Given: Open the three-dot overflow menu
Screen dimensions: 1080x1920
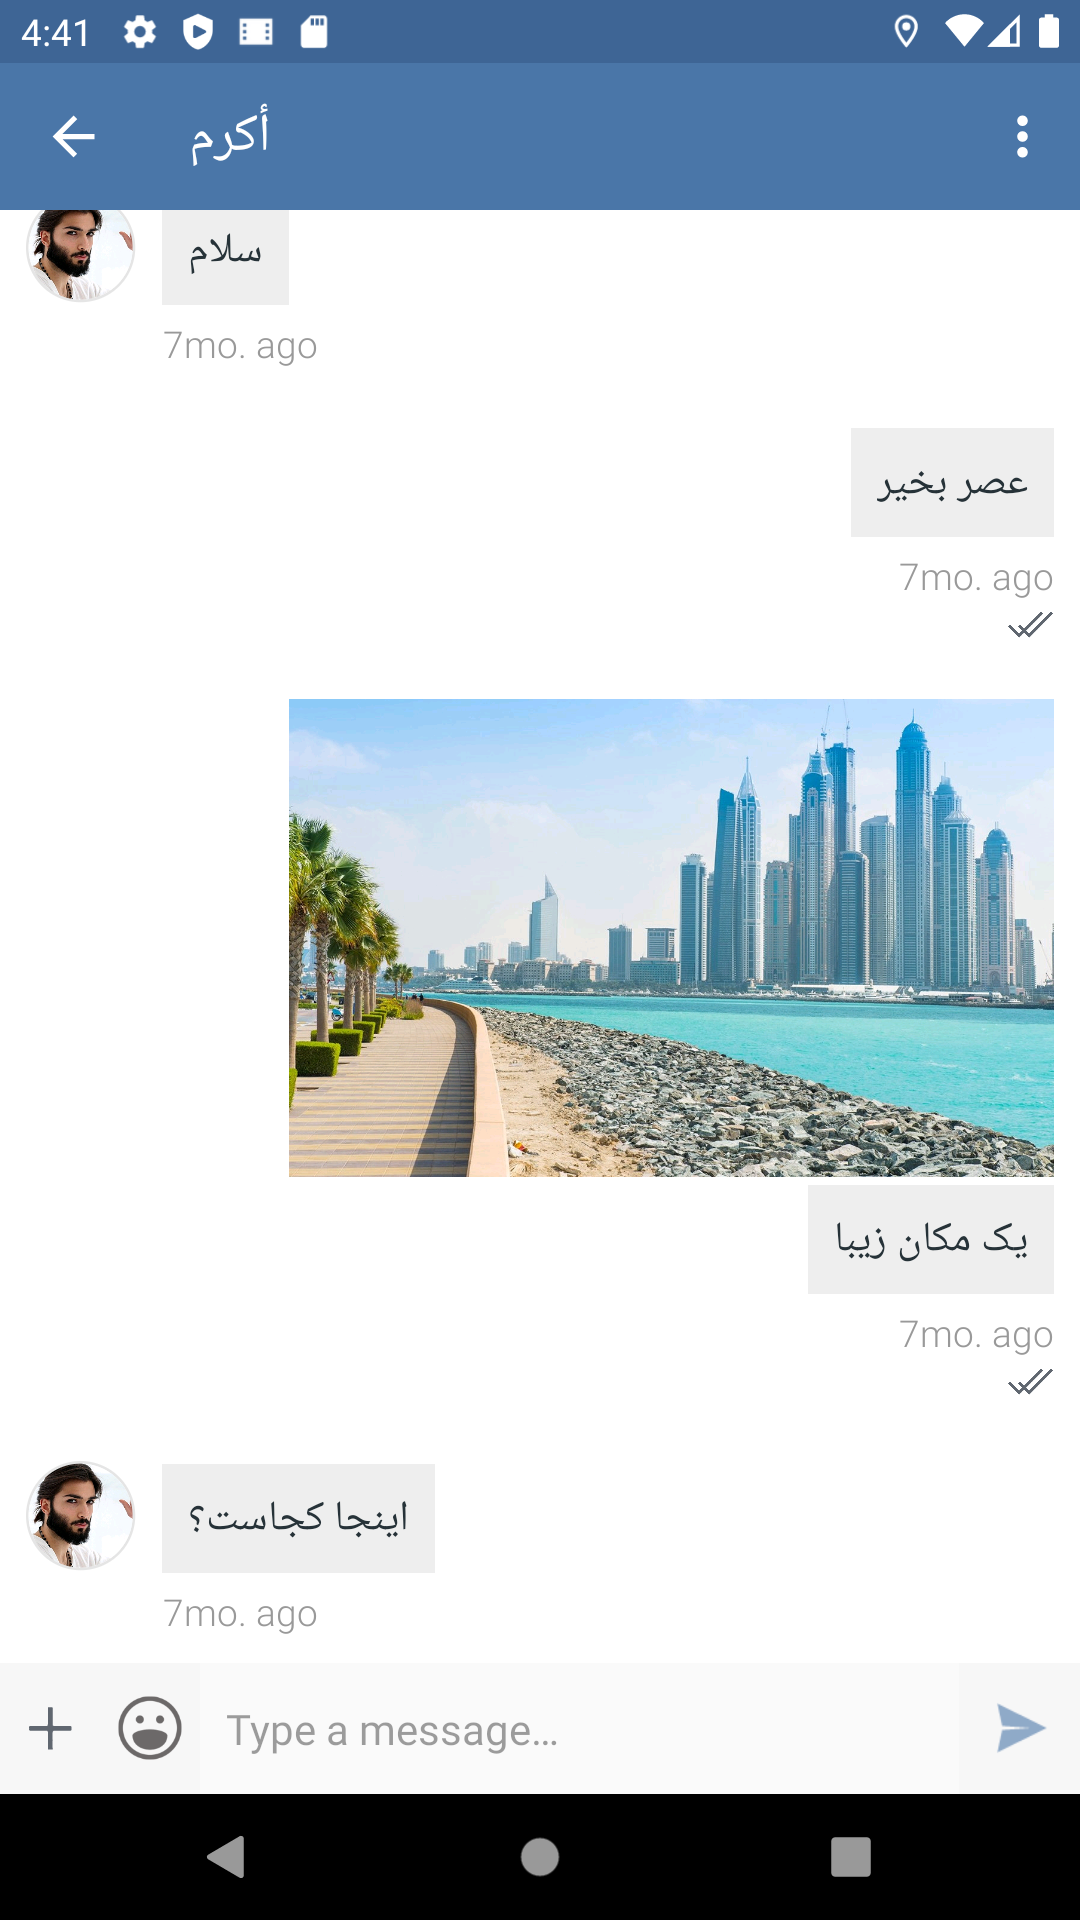Looking at the screenshot, I should tap(1022, 137).
